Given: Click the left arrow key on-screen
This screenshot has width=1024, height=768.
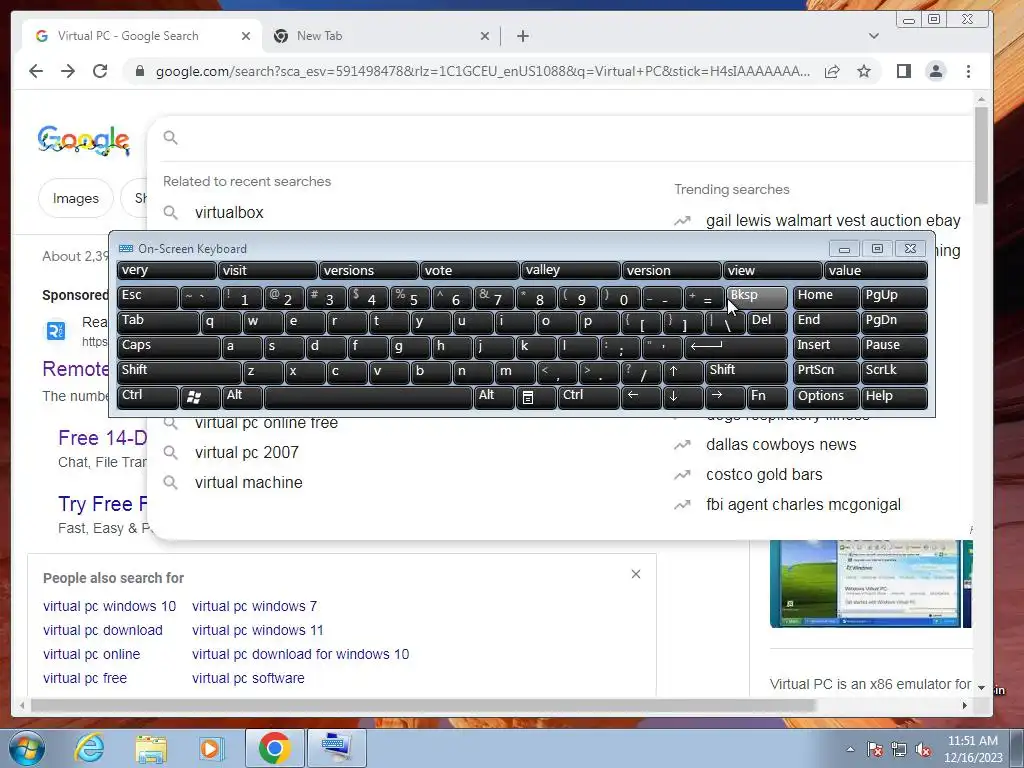Looking at the screenshot, I should point(641,397).
